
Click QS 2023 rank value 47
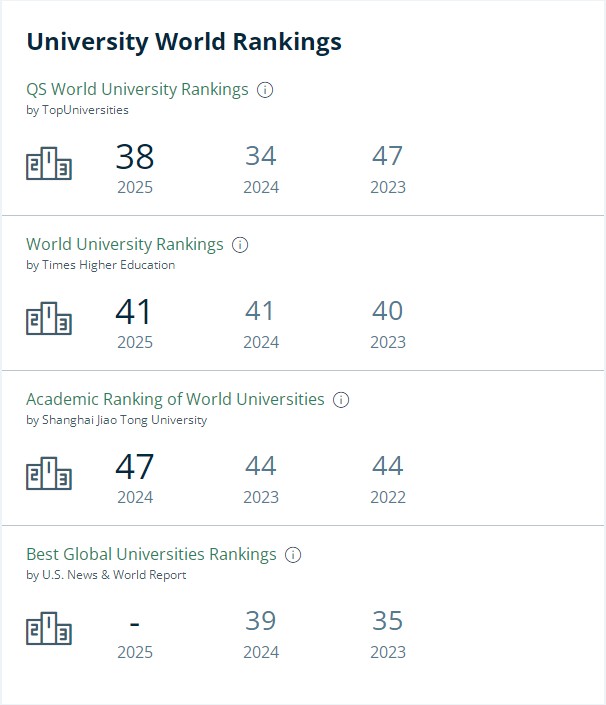(x=388, y=156)
